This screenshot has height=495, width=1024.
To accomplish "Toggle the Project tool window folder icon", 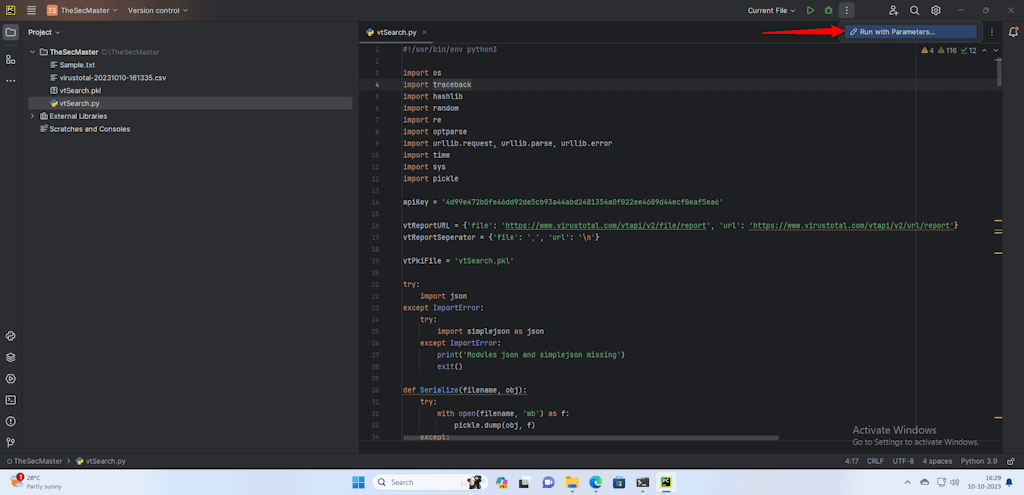I will pyautogui.click(x=10, y=32).
